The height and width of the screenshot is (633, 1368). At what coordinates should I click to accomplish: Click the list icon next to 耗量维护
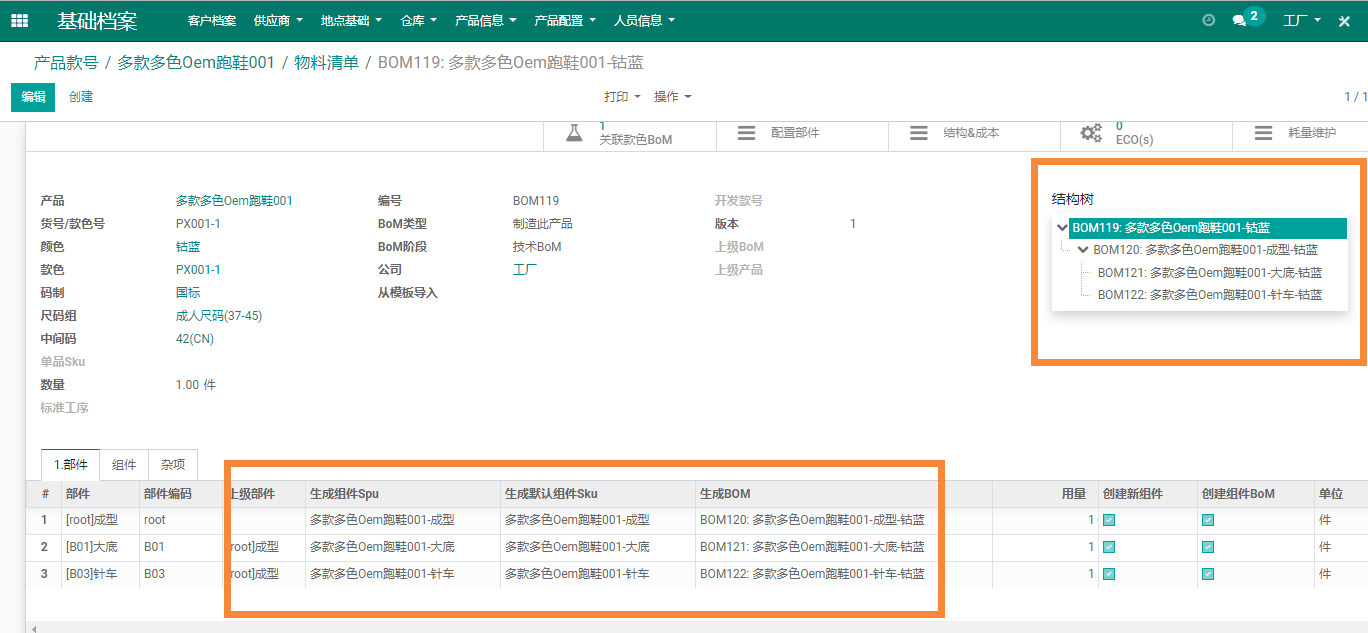[x=1263, y=133]
